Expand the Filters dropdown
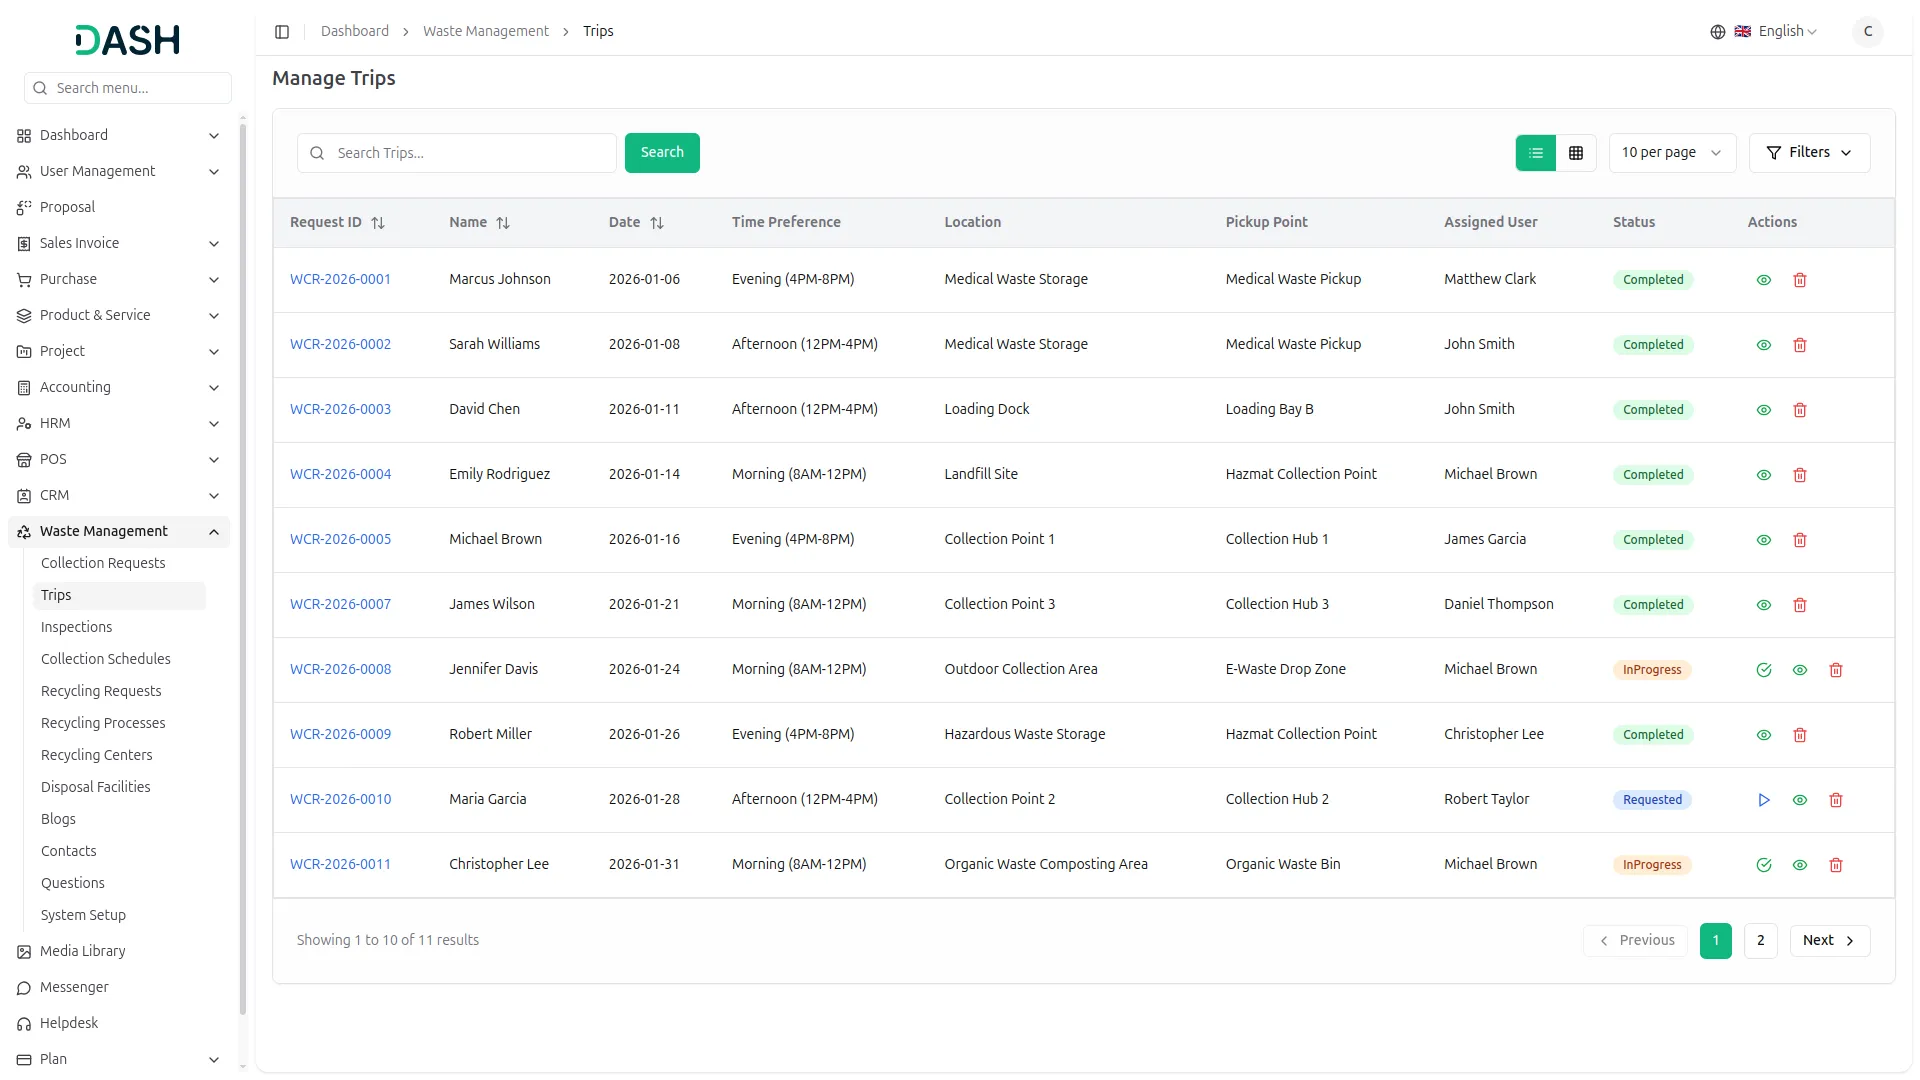The width and height of the screenshot is (1920, 1080). point(1808,153)
